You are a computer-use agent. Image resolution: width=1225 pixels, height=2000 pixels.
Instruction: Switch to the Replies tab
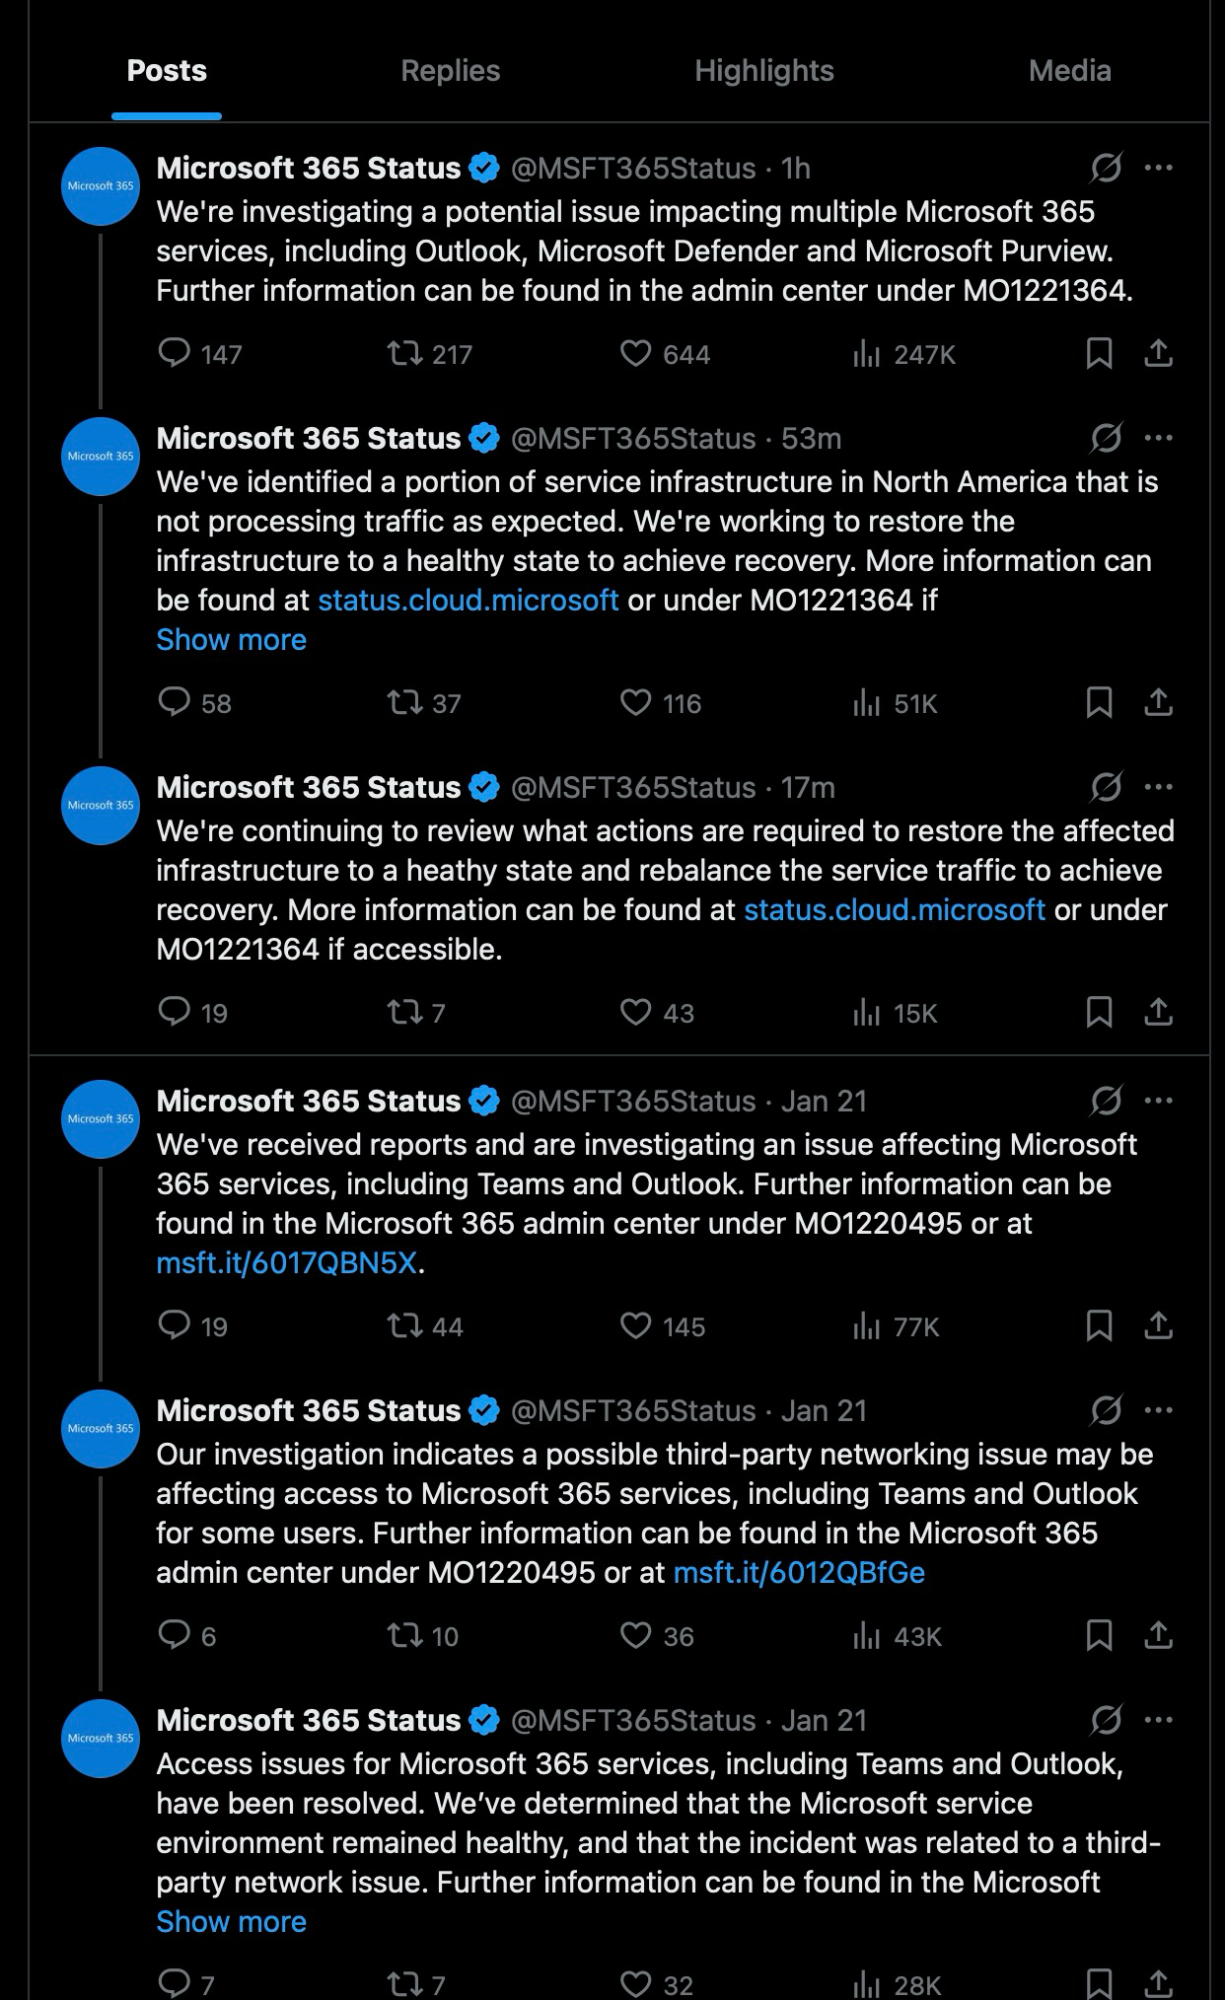pyautogui.click(x=450, y=71)
